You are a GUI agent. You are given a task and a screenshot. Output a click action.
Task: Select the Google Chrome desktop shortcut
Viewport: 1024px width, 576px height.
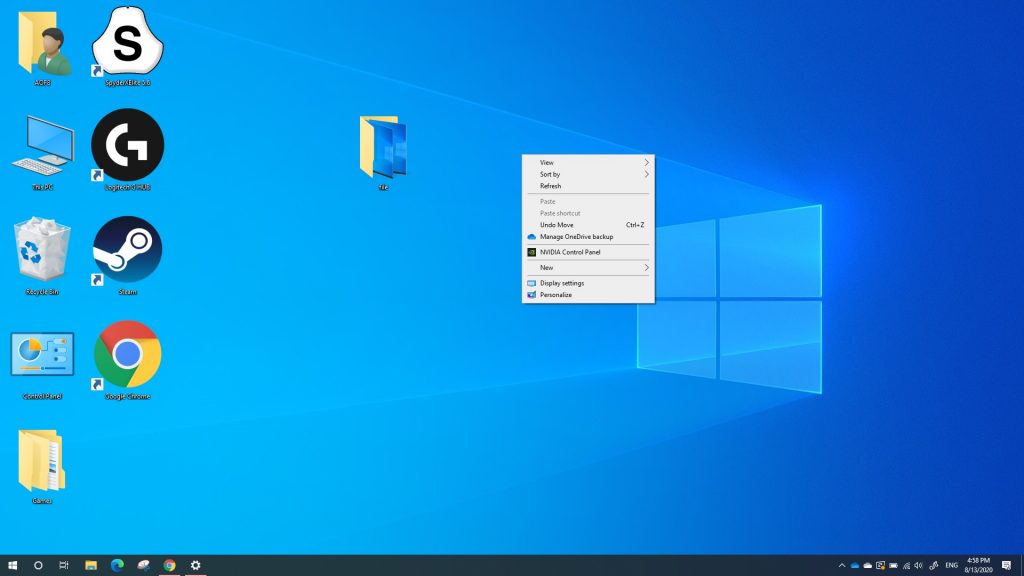(x=127, y=359)
